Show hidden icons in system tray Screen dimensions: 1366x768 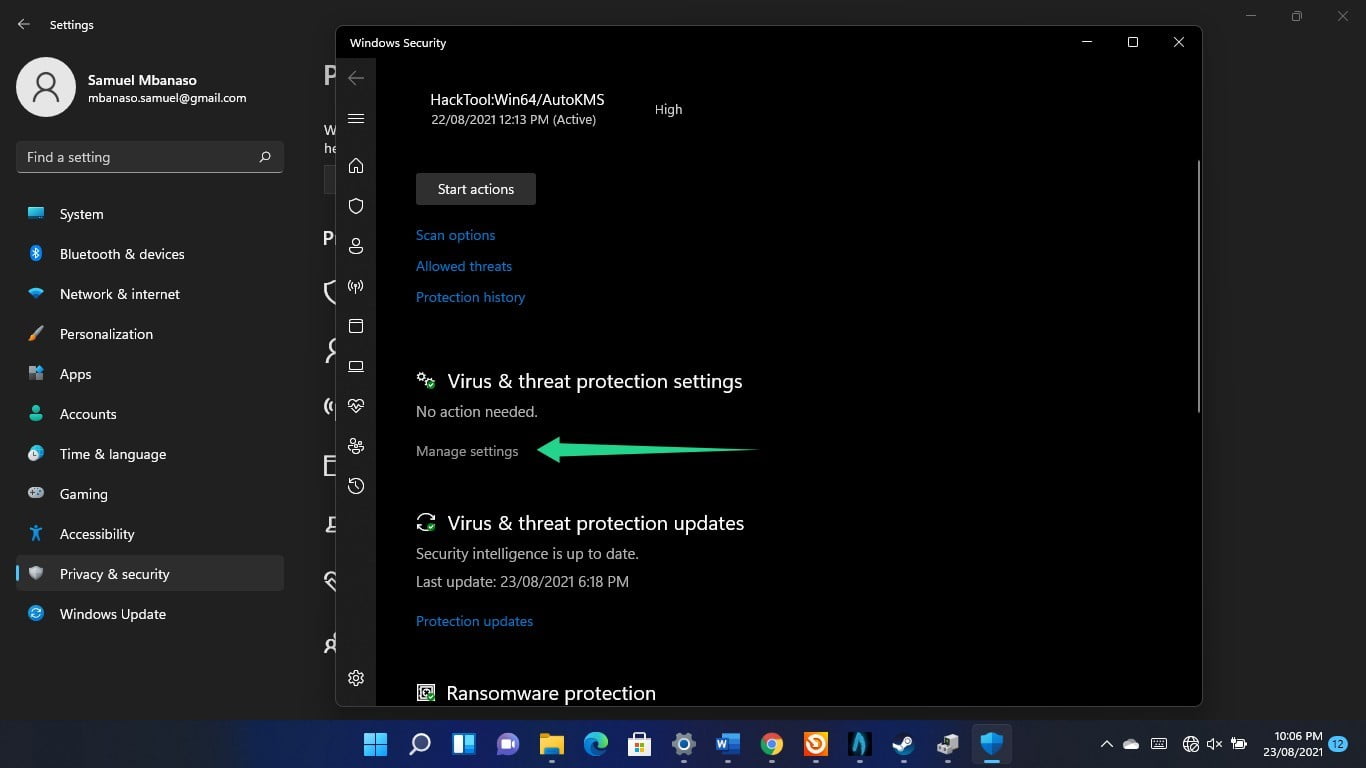coord(1107,744)
